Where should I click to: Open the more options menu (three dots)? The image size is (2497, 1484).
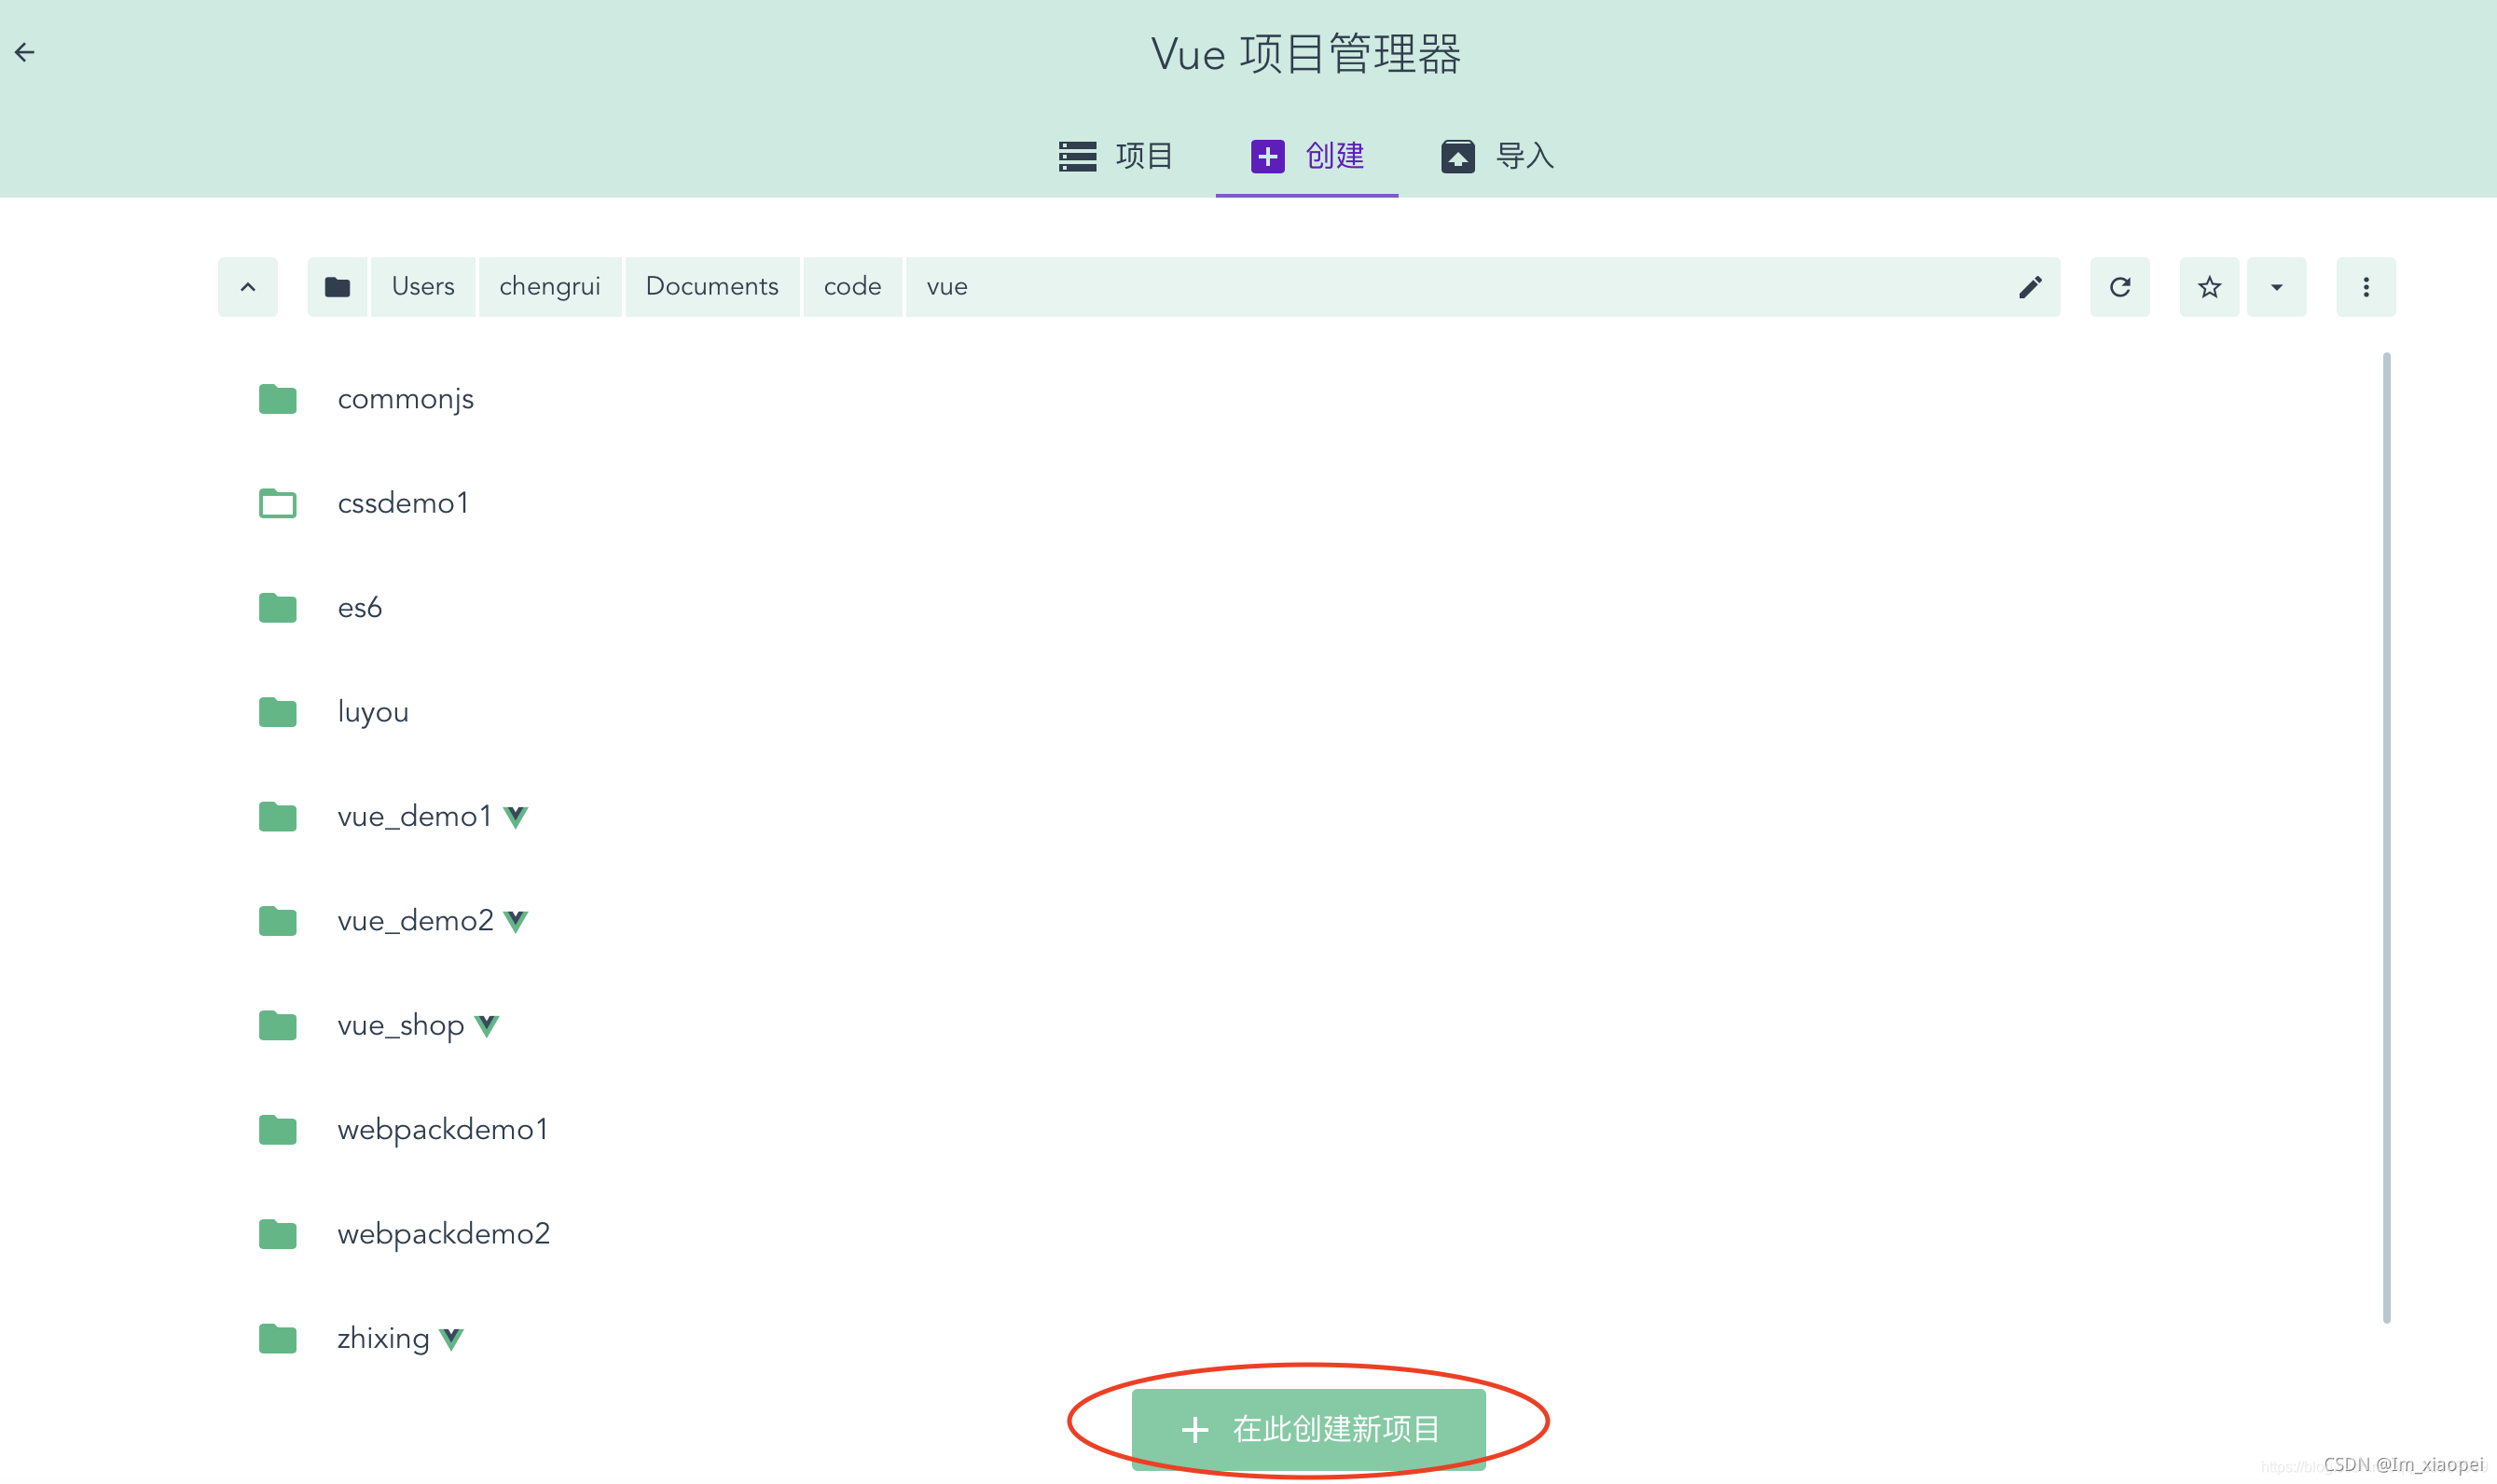(2365, 287)
